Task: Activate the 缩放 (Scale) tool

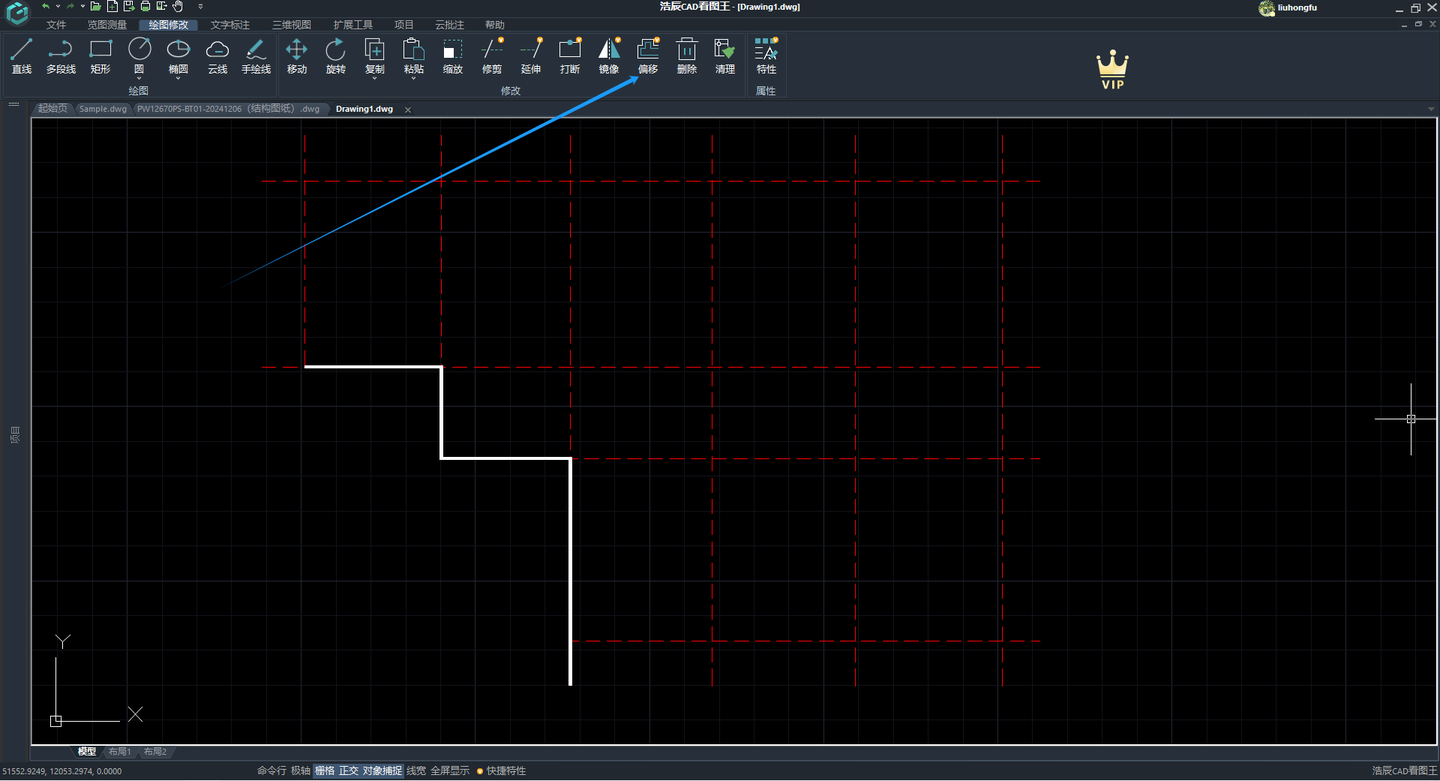Action: coord(453,56)
